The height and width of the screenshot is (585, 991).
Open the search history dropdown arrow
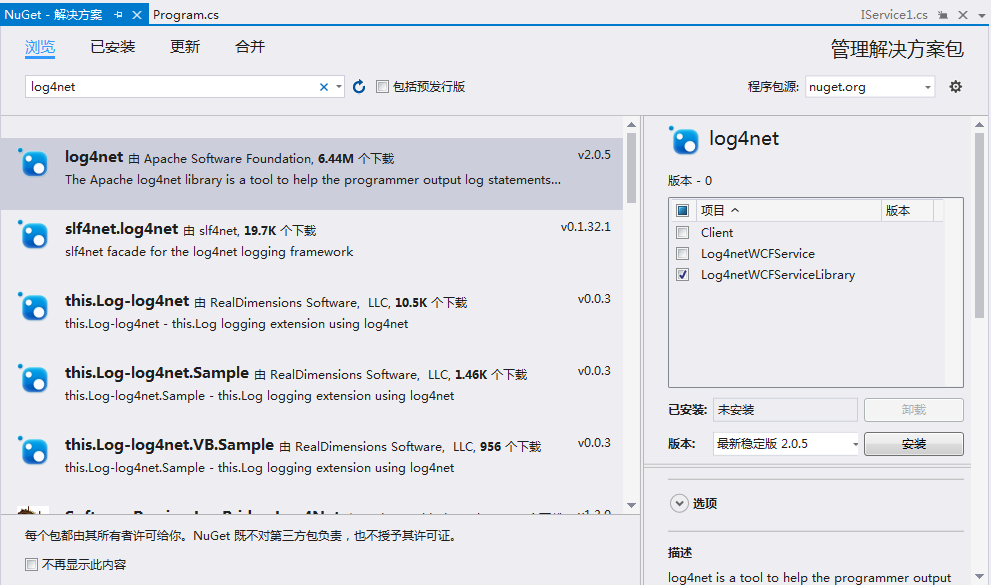[x=339, y=87]
